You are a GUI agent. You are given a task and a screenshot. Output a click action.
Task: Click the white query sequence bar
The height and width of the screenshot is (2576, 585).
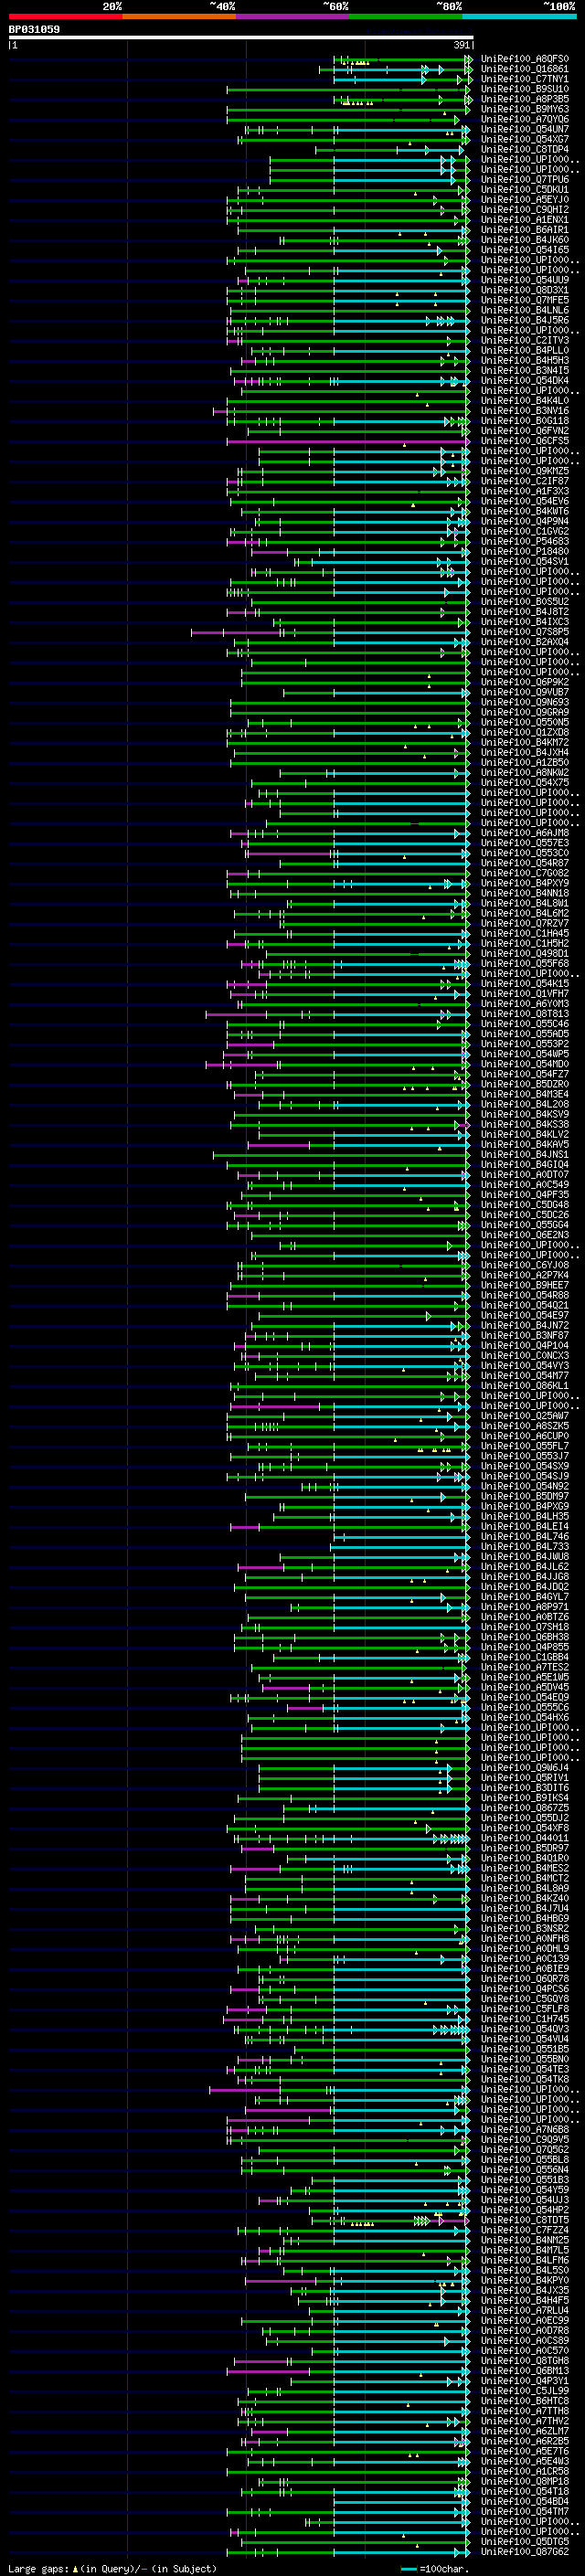coord(241,38)
